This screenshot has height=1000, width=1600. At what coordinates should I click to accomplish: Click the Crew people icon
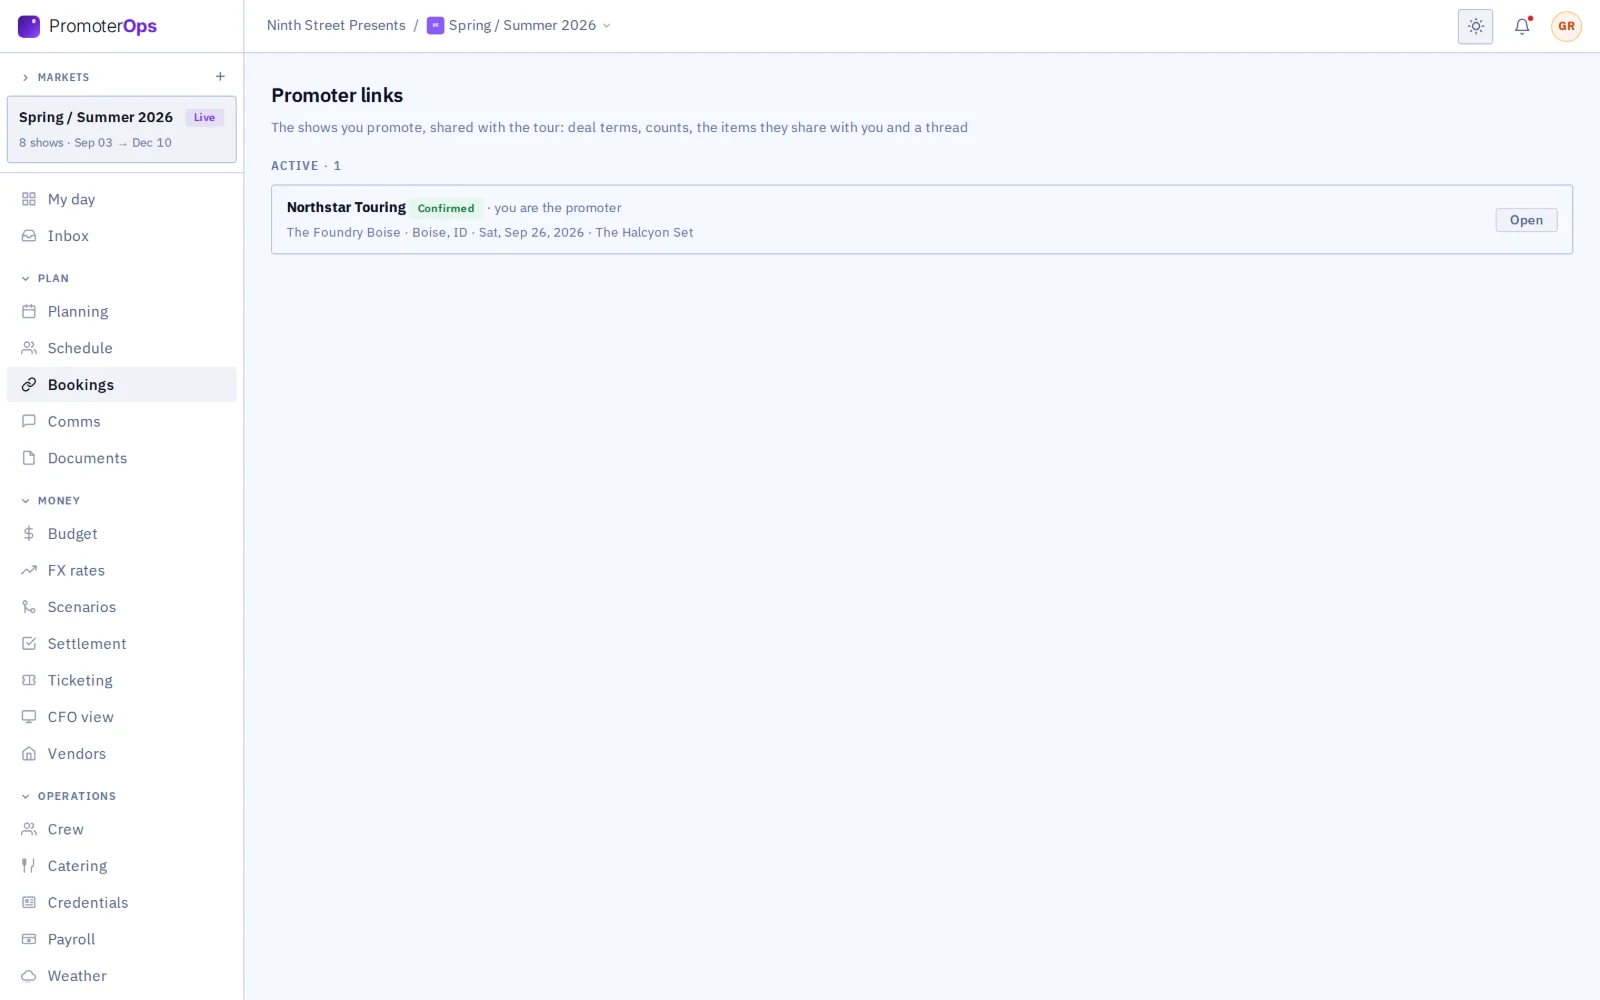coord(29,829)
